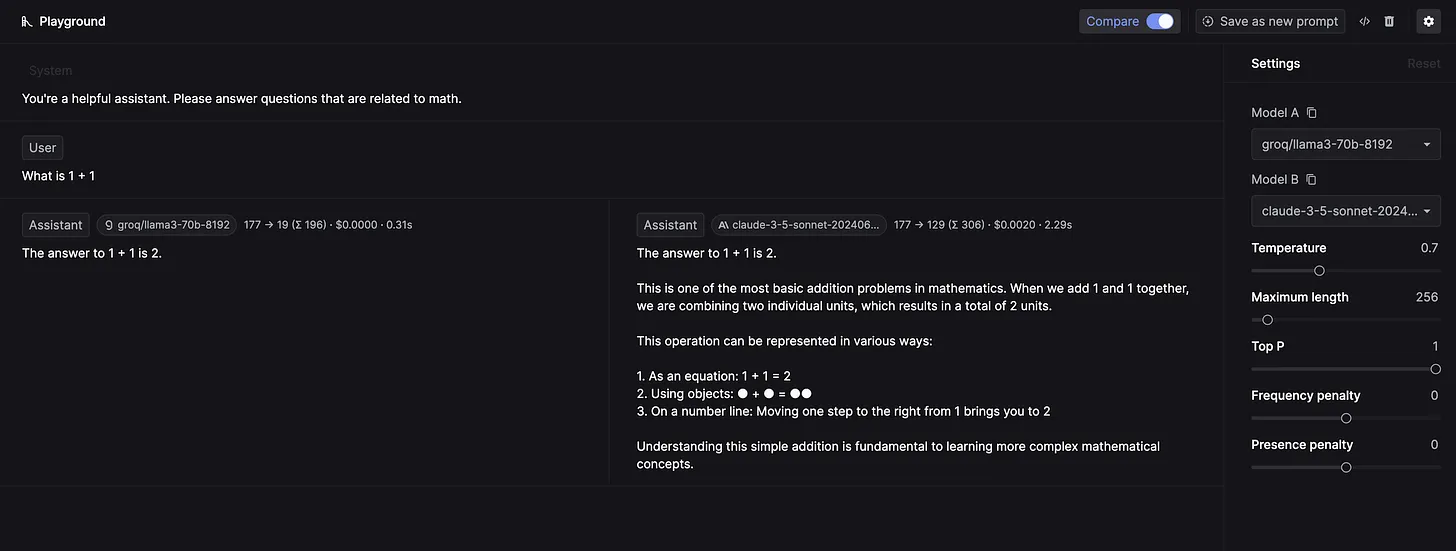Click the trash delete icon
Image resolution: width=1456 pixels, height=551 pixels.
[x=1389, y=21]
